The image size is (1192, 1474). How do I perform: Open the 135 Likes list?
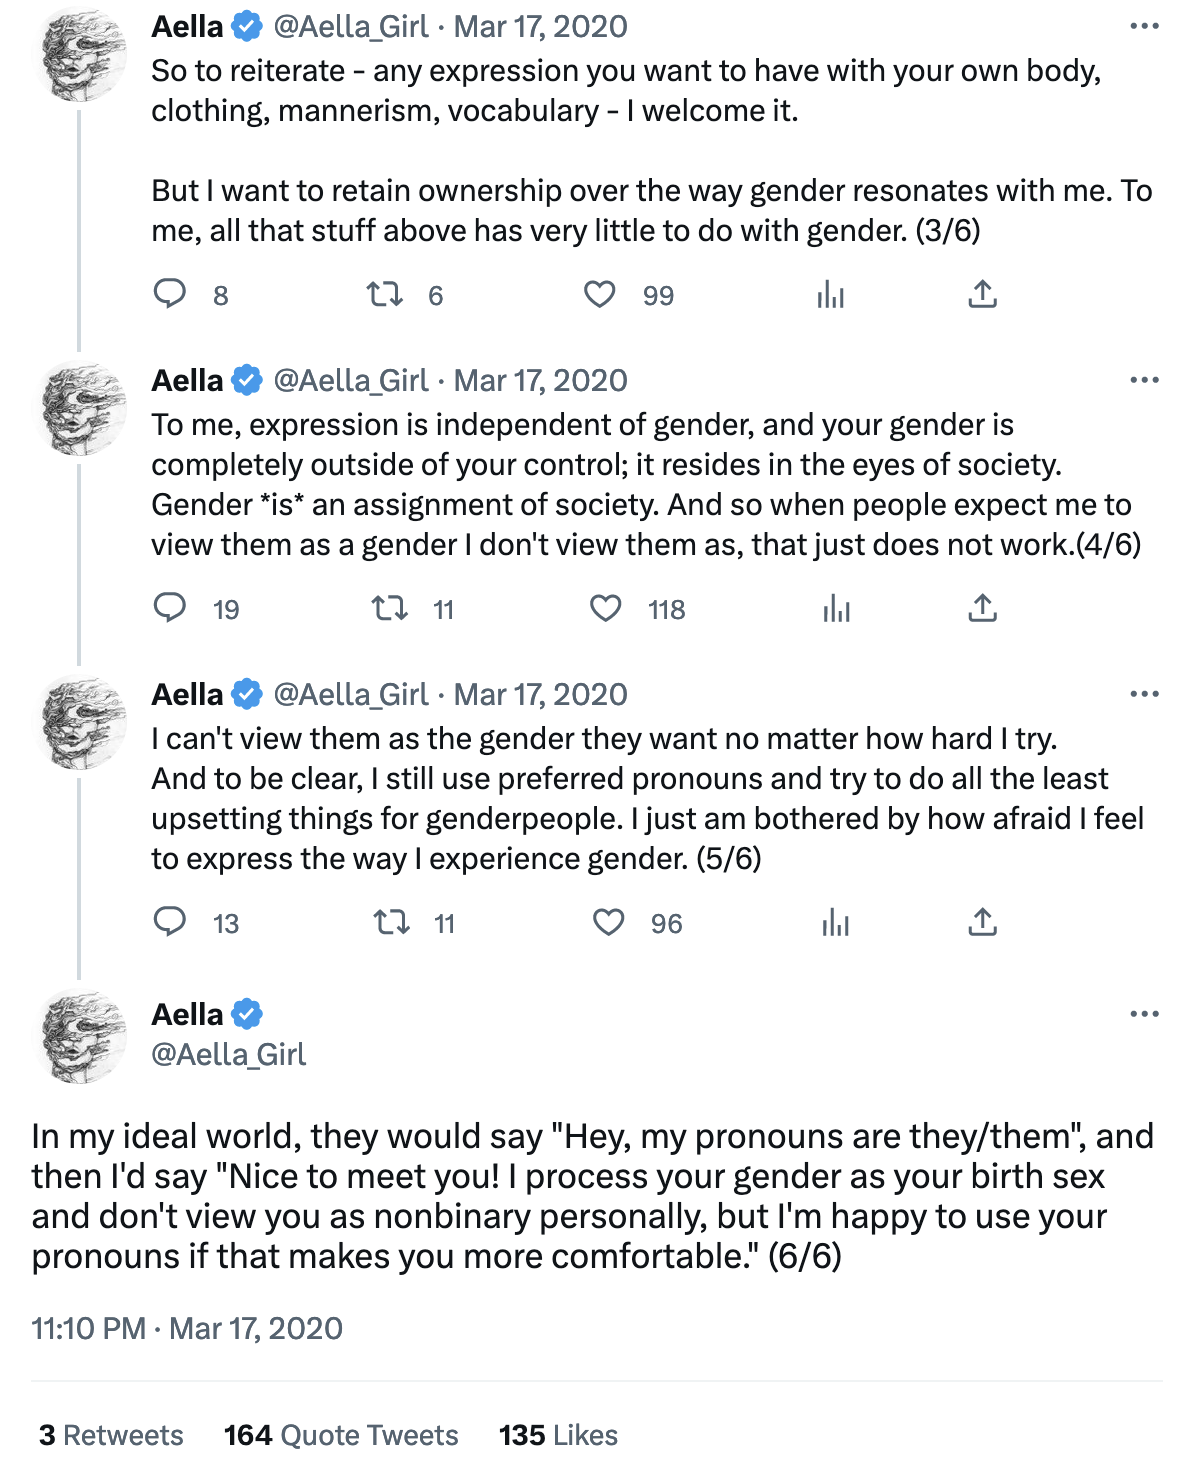tap(558, 1435)
